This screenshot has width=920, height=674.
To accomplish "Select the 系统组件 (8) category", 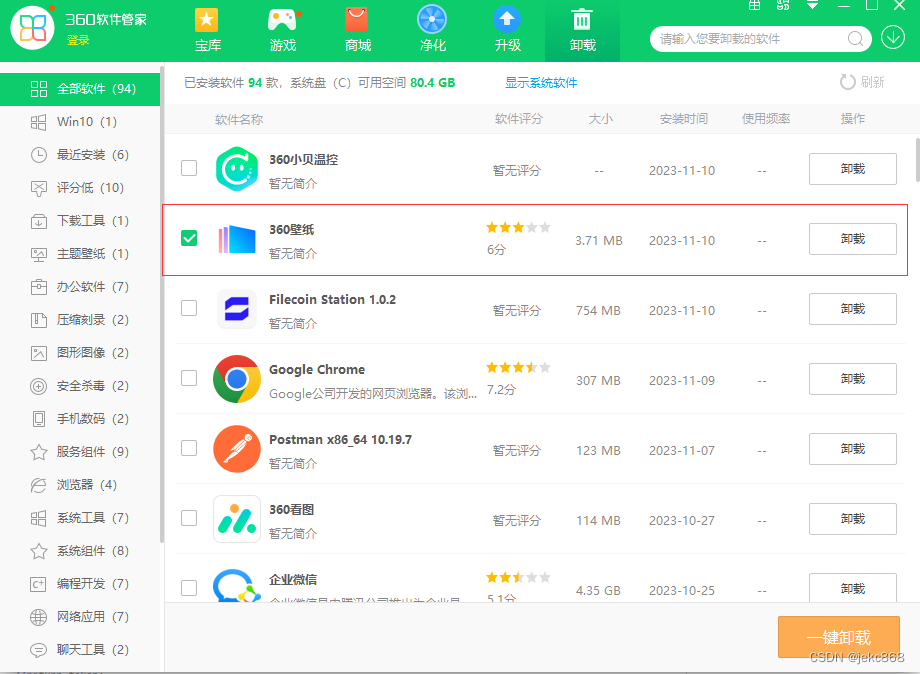I will tap(80, 551).
